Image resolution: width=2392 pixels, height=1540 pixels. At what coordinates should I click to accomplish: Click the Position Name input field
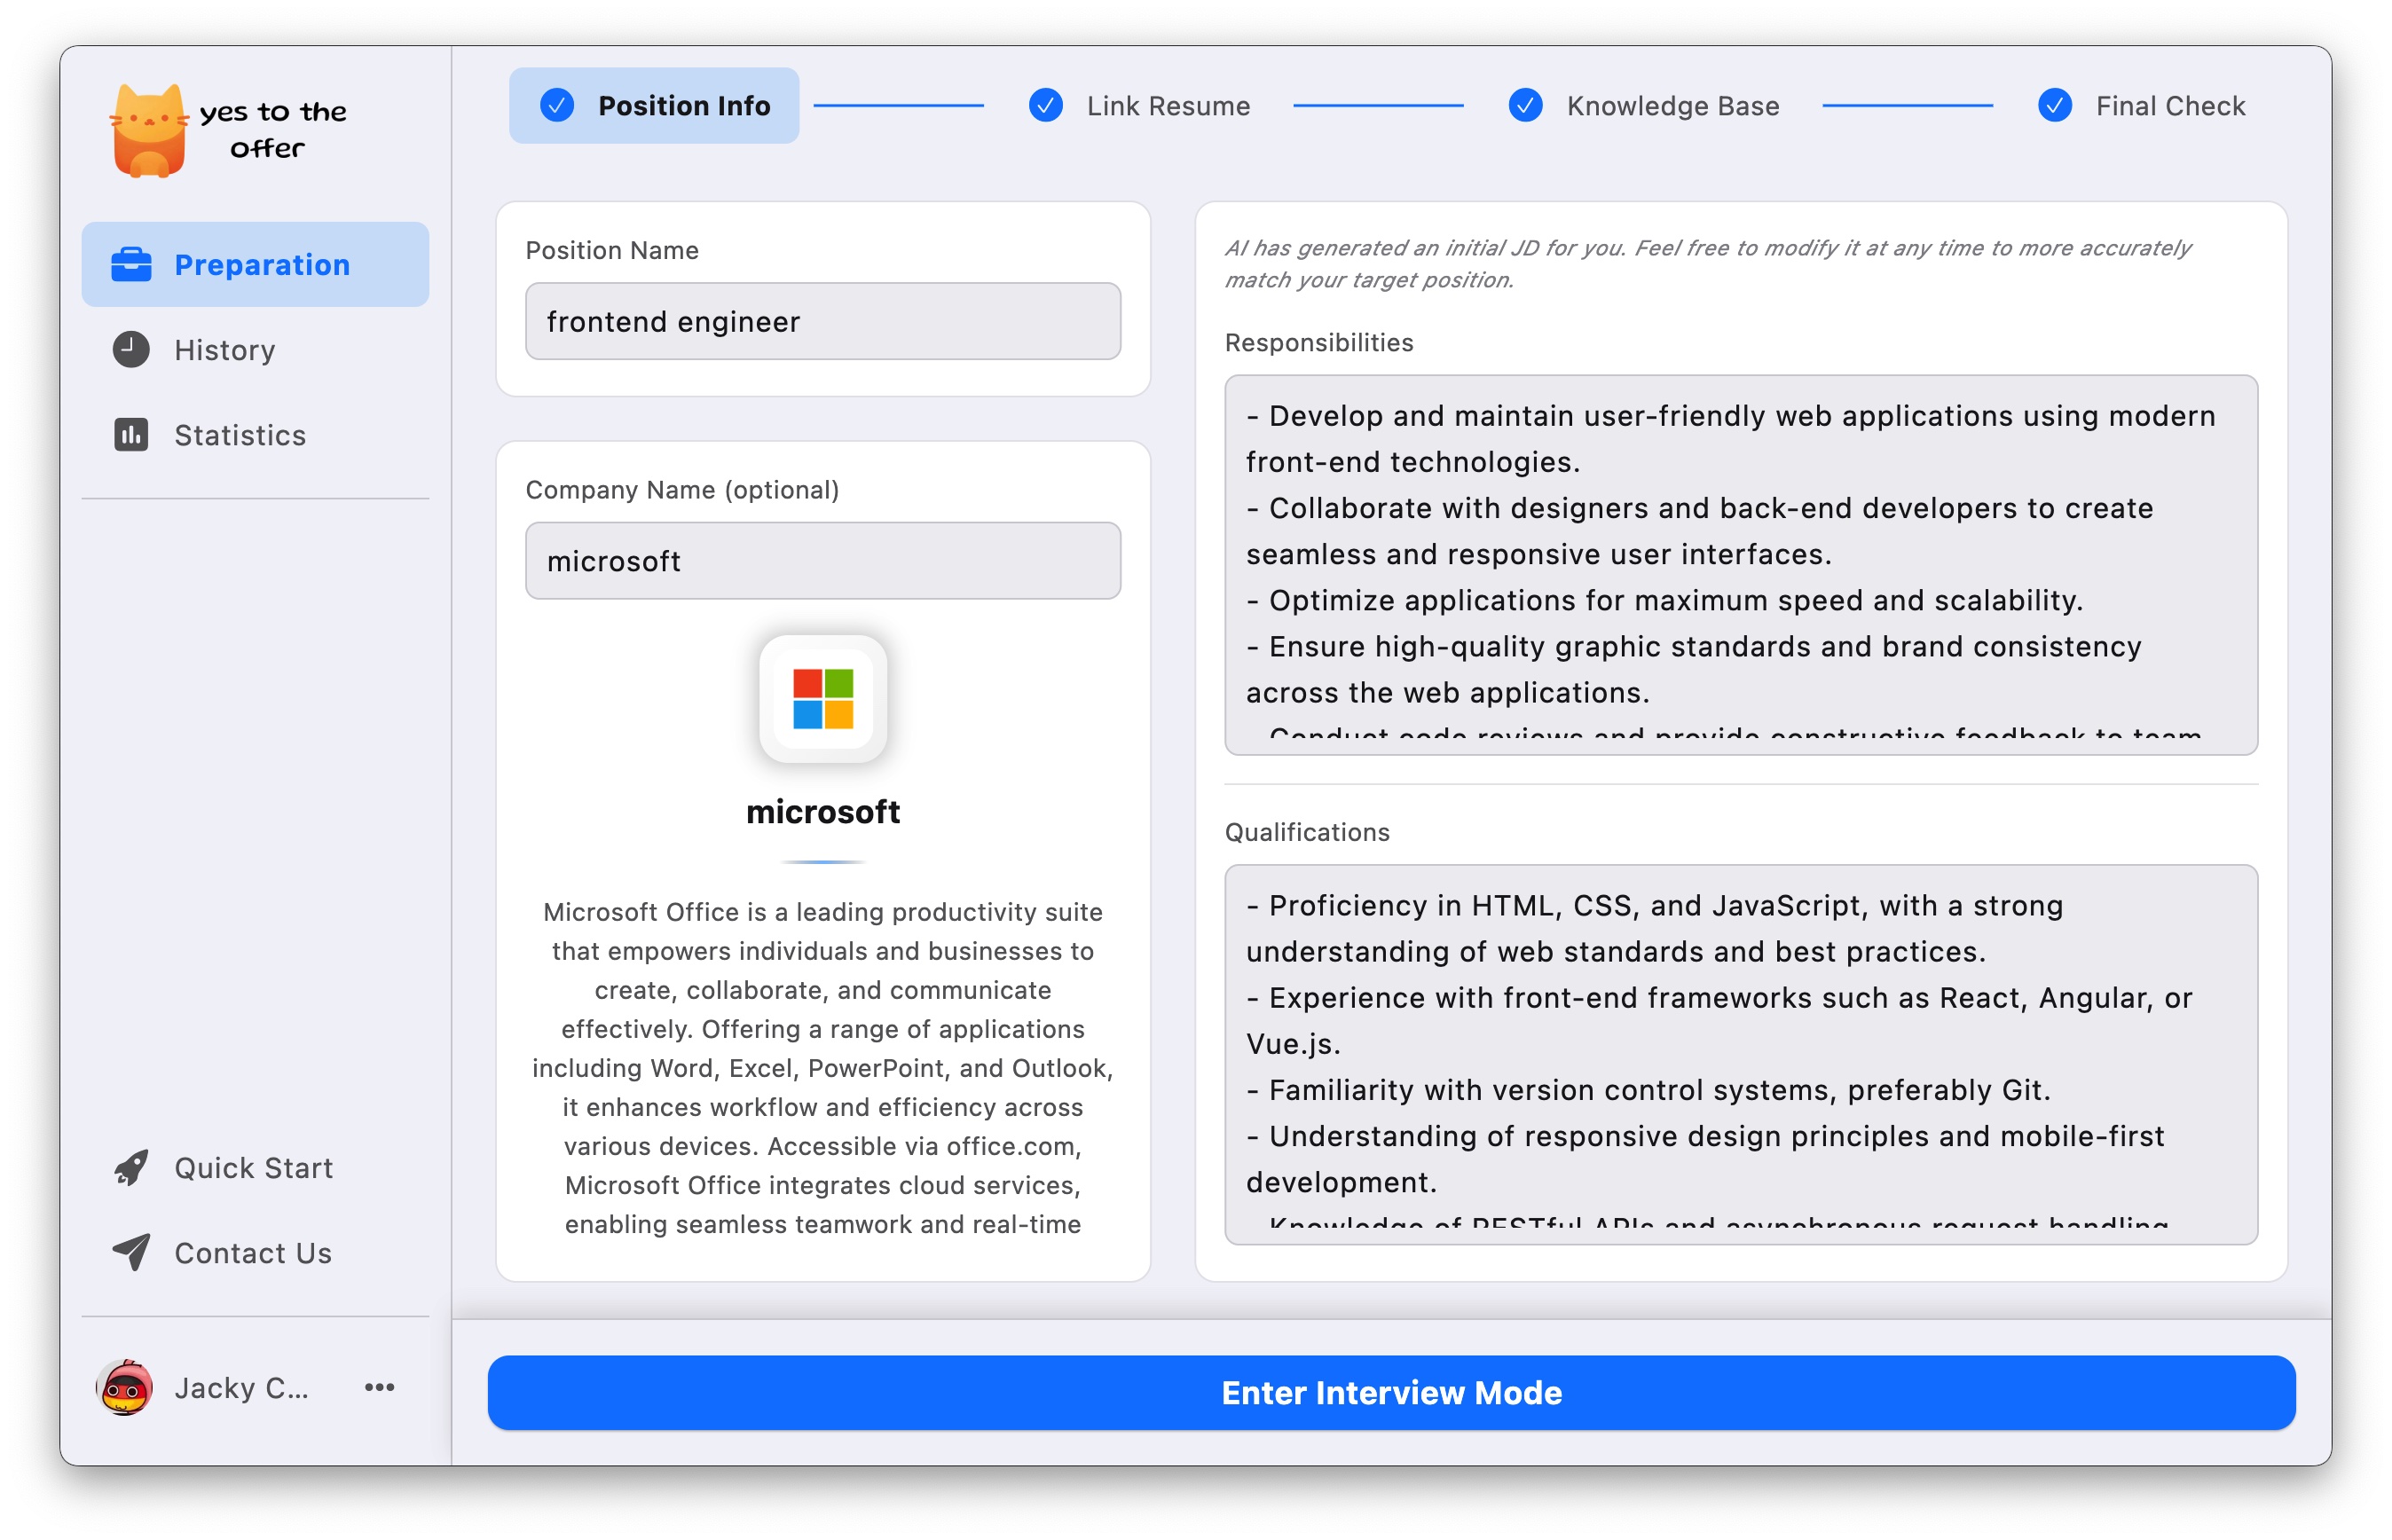(822, 321)
